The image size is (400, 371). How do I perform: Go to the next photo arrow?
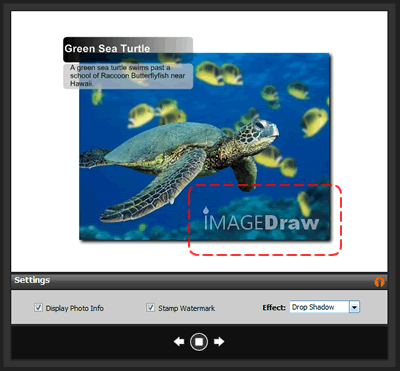[219, 342]
